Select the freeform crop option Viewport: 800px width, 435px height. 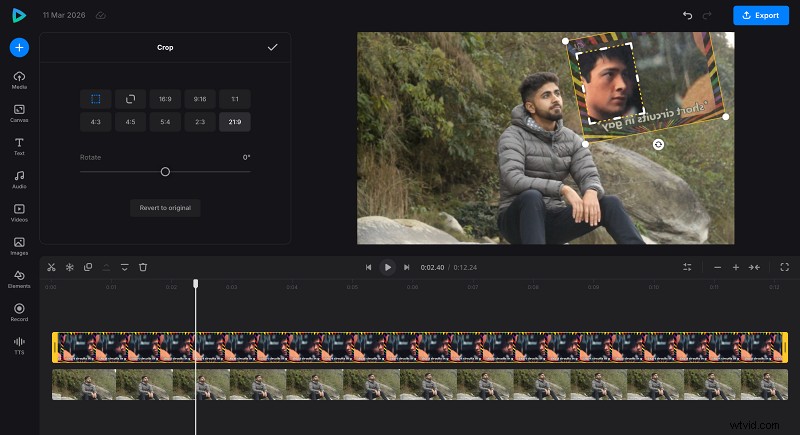95,99
